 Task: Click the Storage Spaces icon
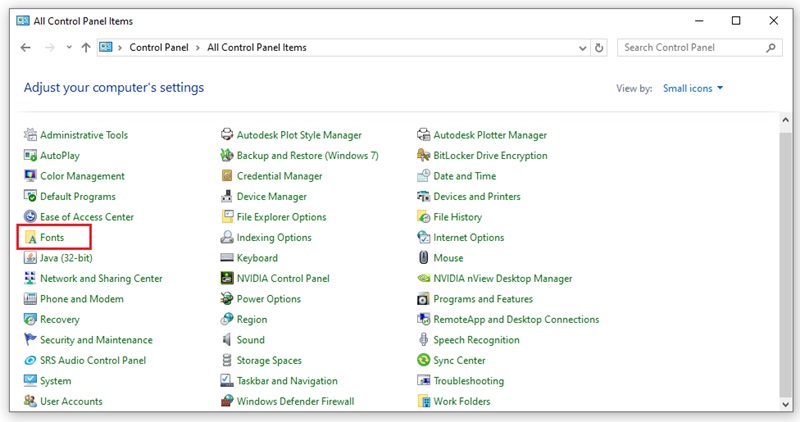pyautogui.click(x=227, y=360)
